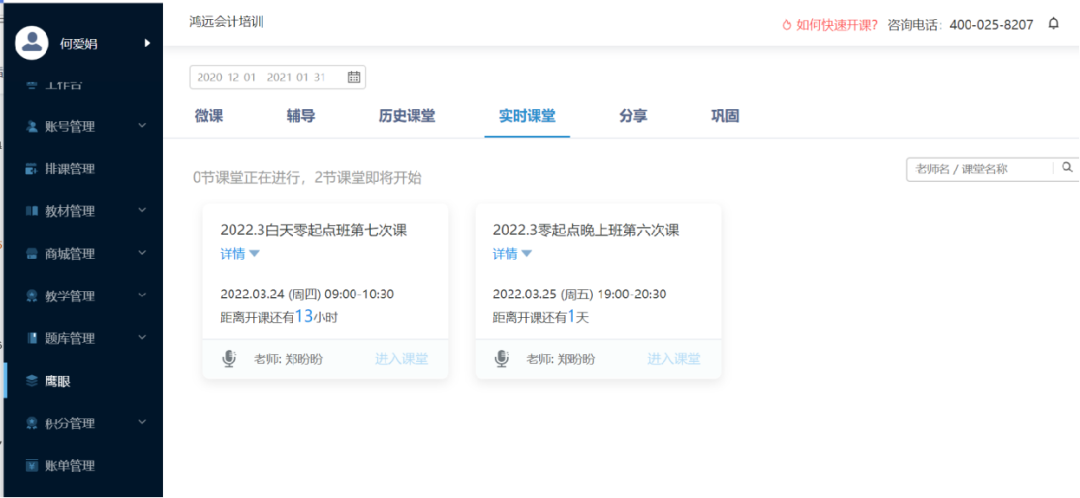Expand the 何爱娟 profile arrow
1080x498 pixels.
pyautogui.click(x=147, y=43)
